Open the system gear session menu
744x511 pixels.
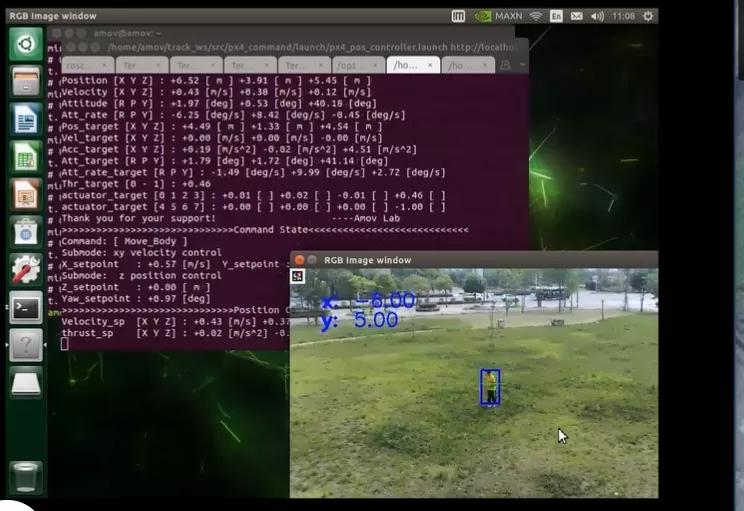point(648,16)
